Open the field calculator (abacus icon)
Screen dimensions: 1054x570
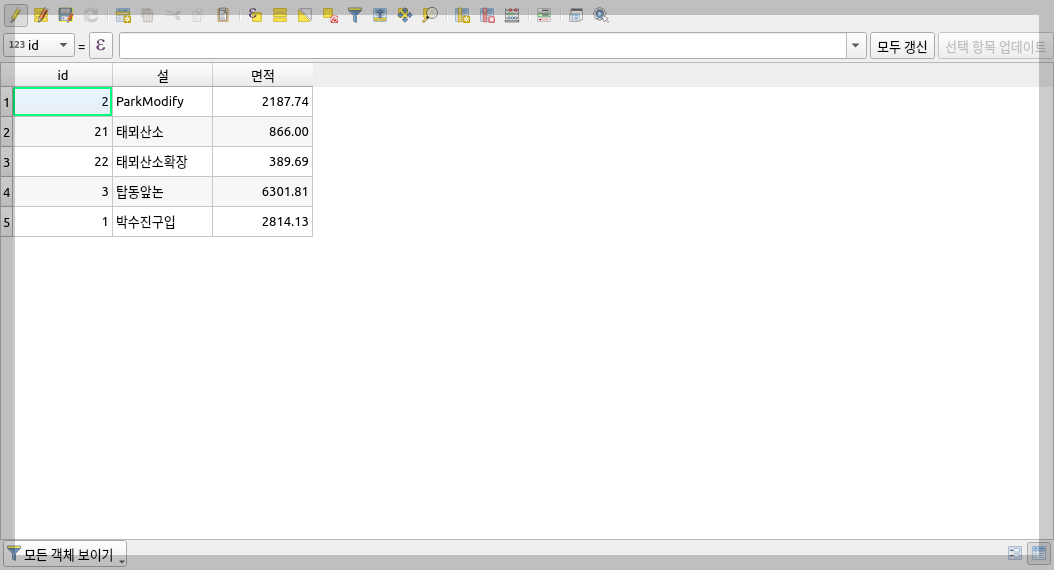512,15
